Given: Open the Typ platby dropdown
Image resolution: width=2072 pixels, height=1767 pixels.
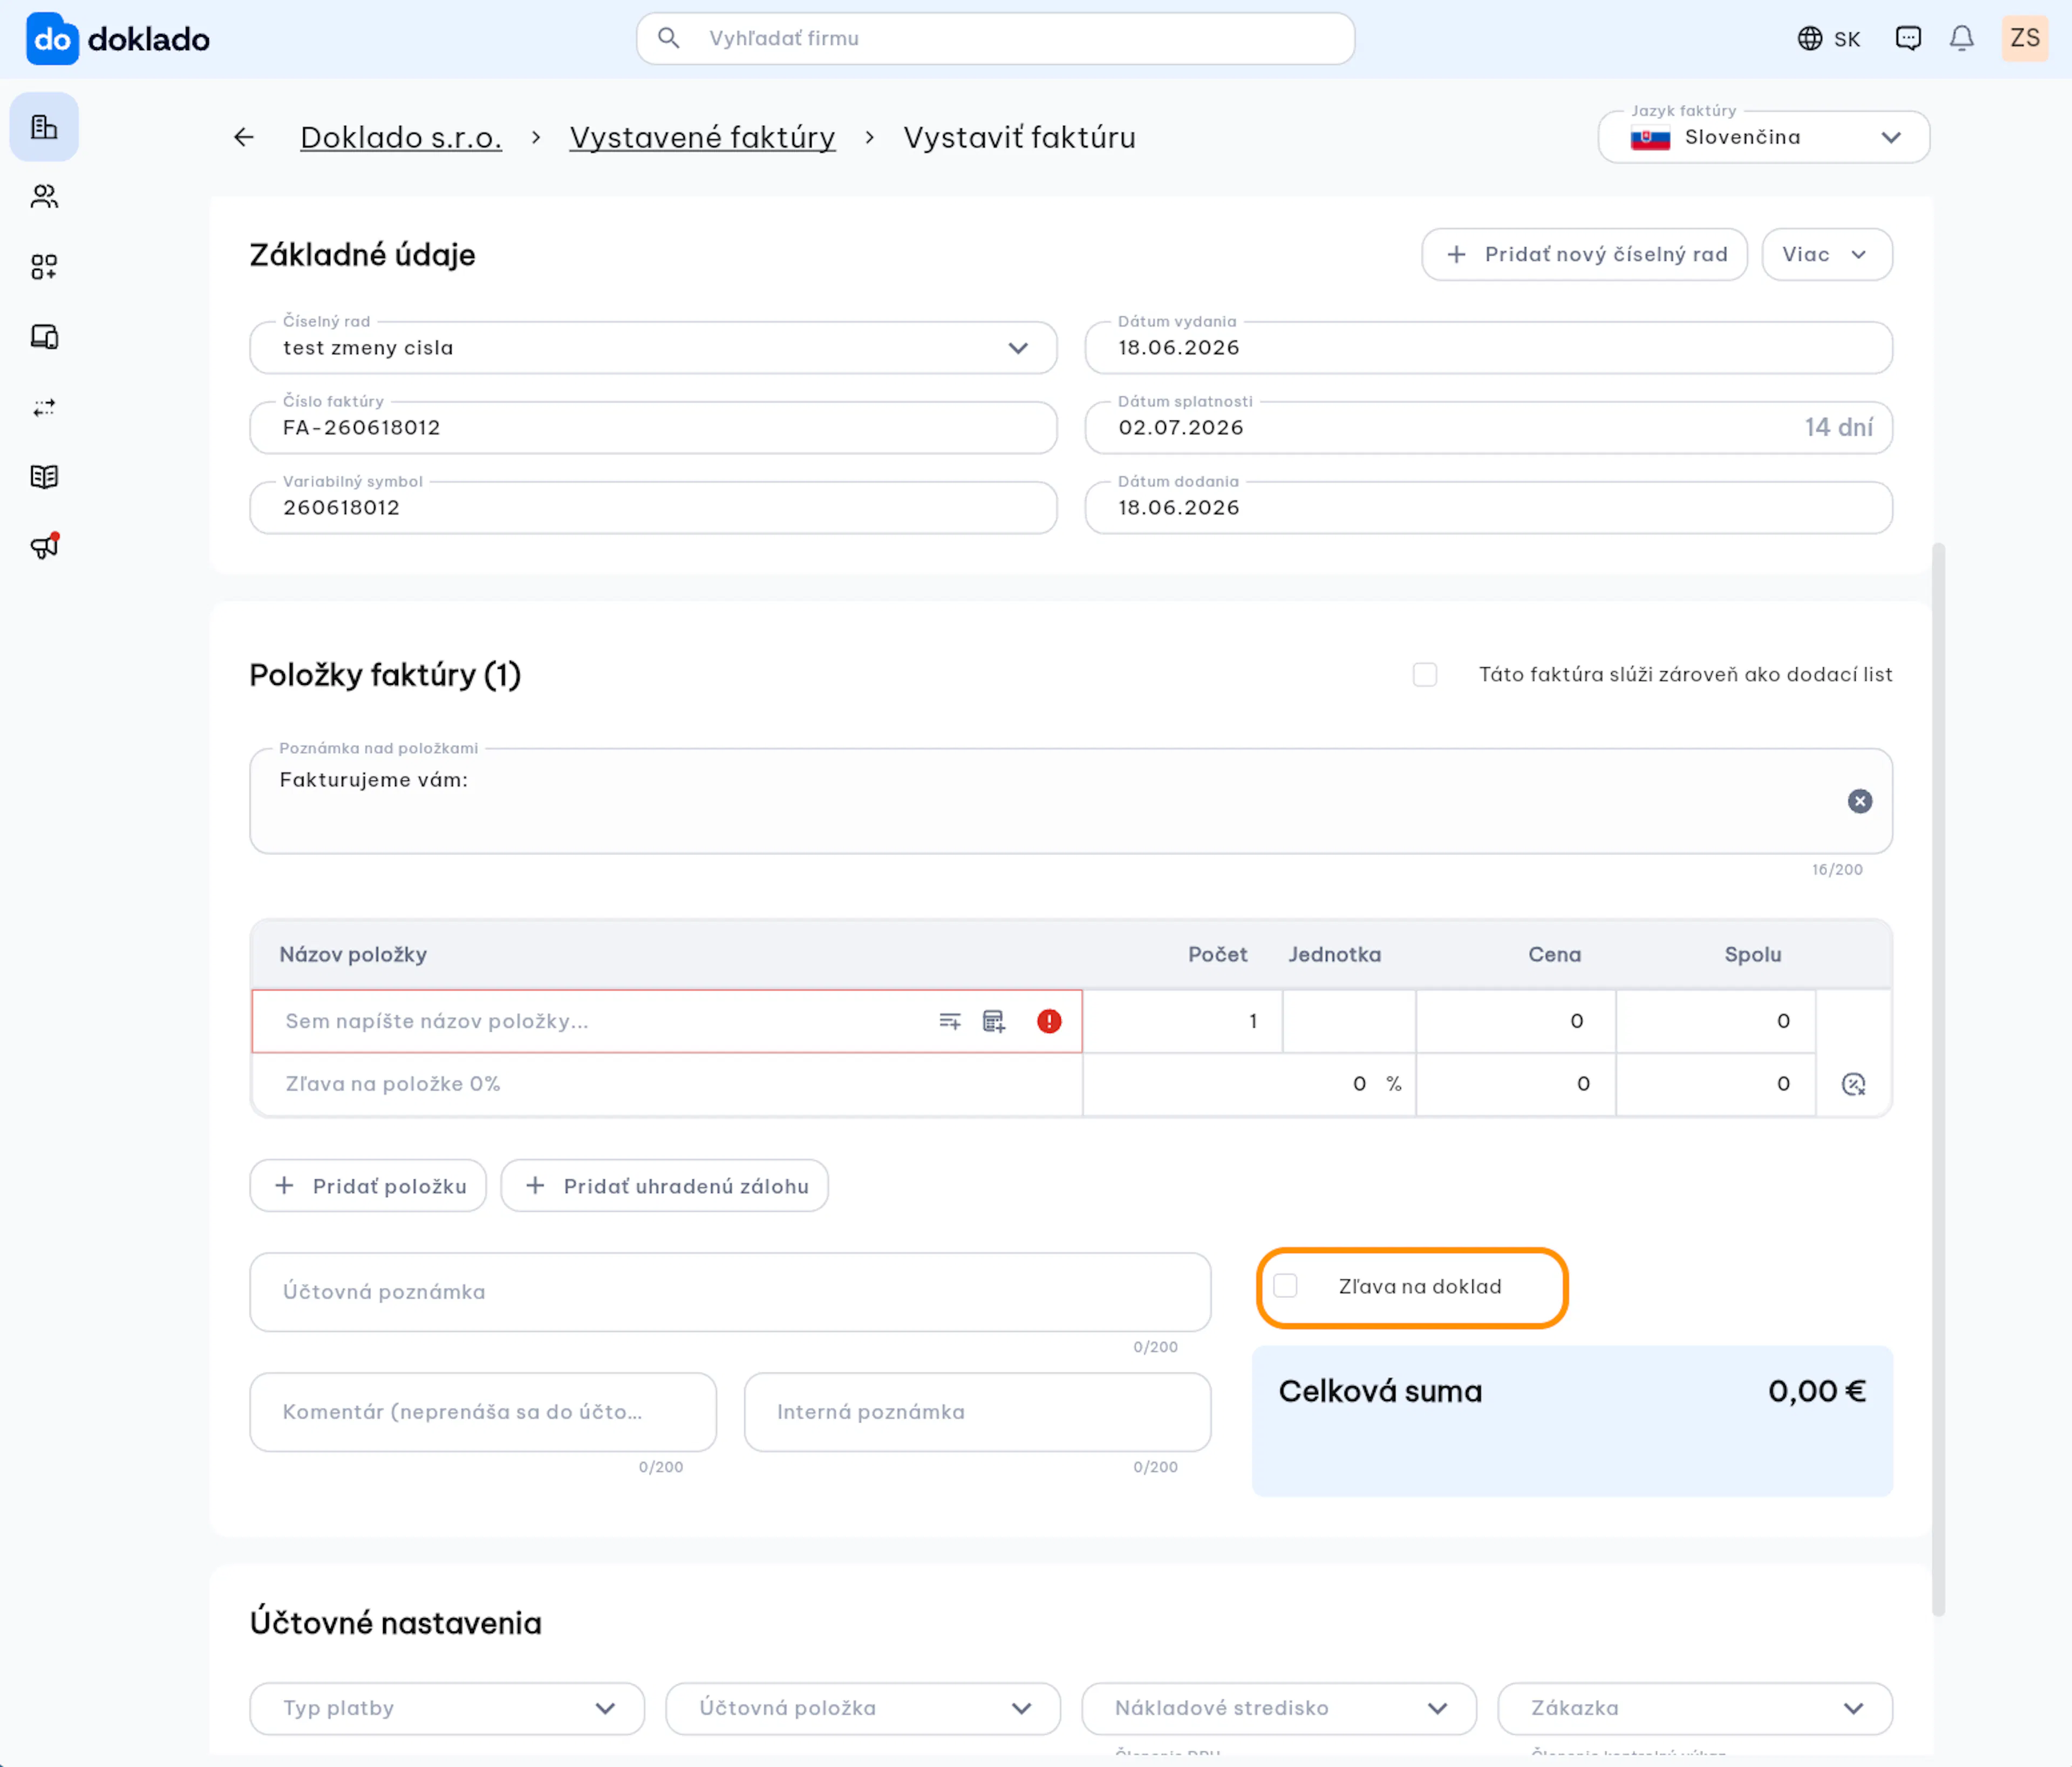Looking at the screenshot, I should [x=447, y=1708].
